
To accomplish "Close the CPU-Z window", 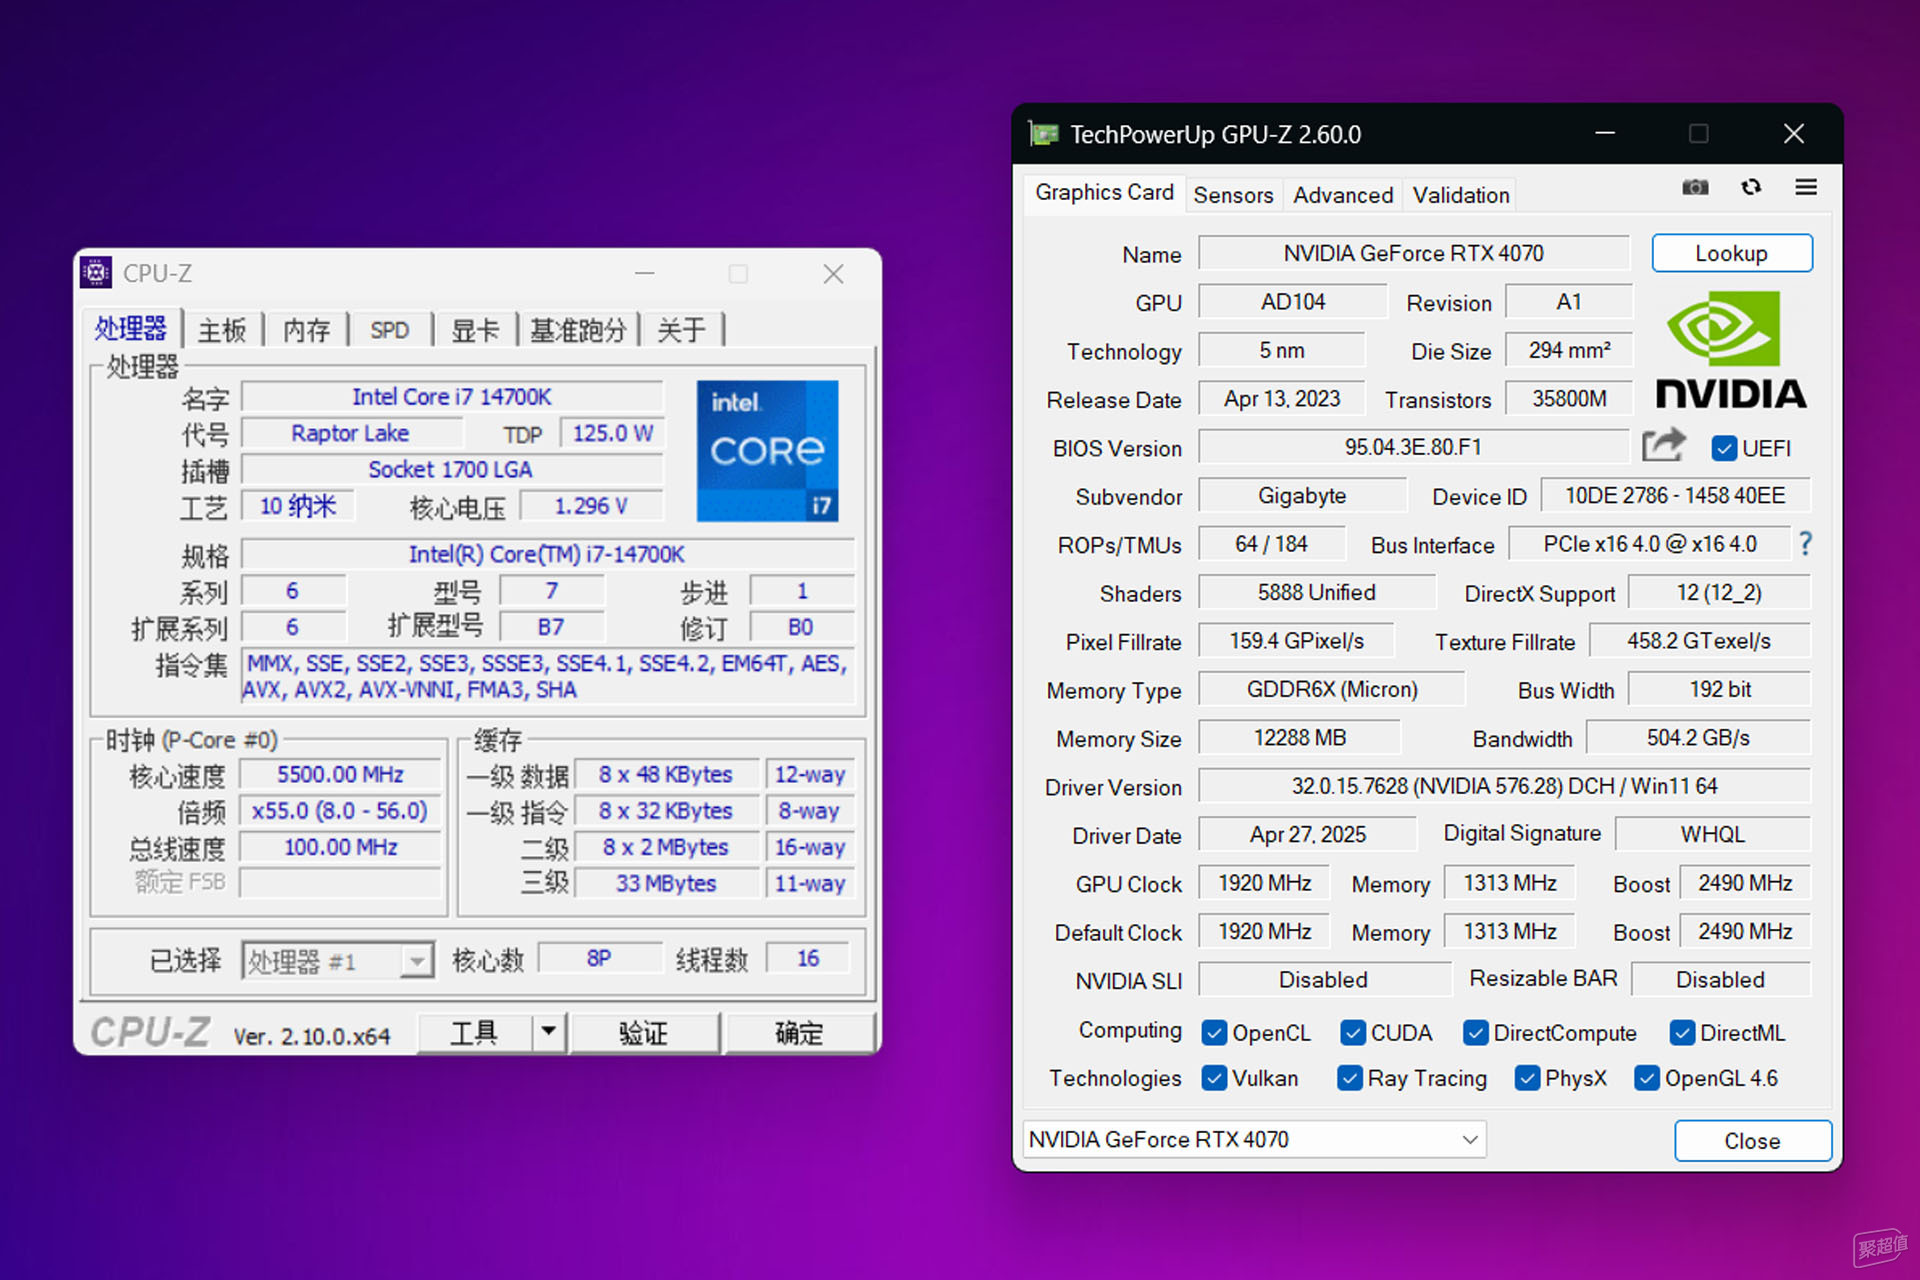I will pos(833,273).
